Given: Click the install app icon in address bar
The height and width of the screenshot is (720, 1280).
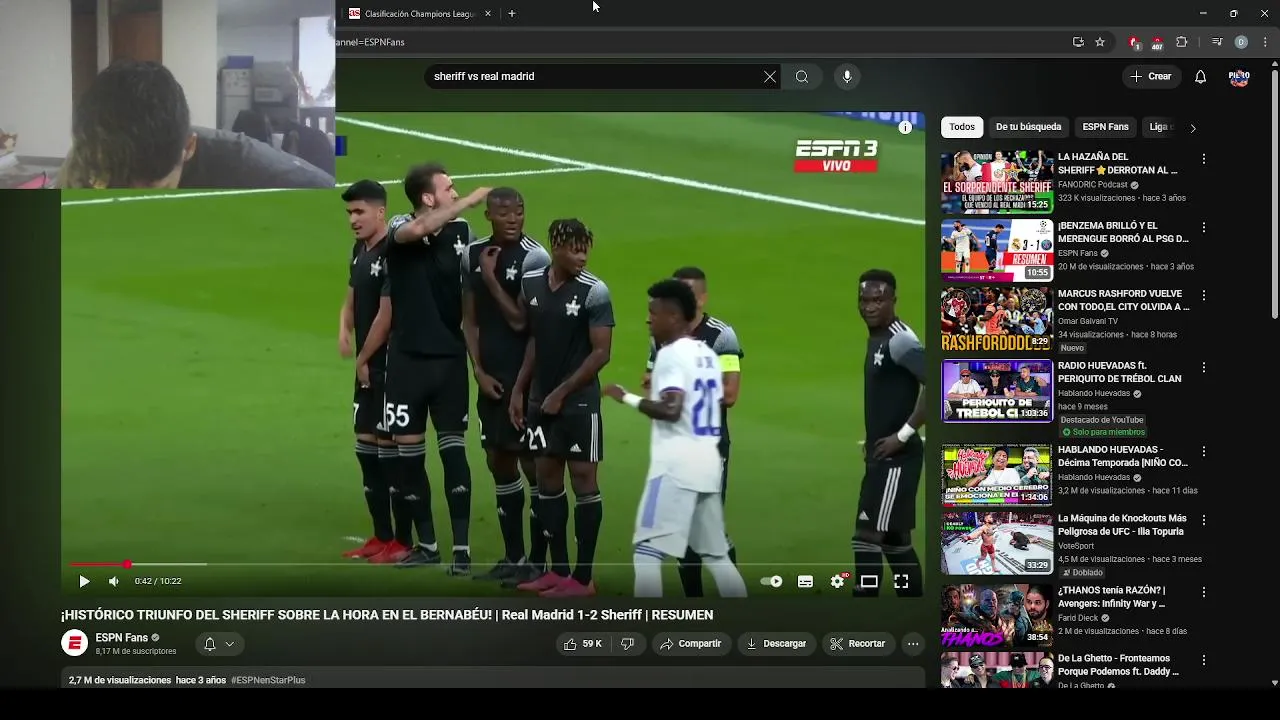Looking at the screenshot, I should click(x=1078, y=42).
